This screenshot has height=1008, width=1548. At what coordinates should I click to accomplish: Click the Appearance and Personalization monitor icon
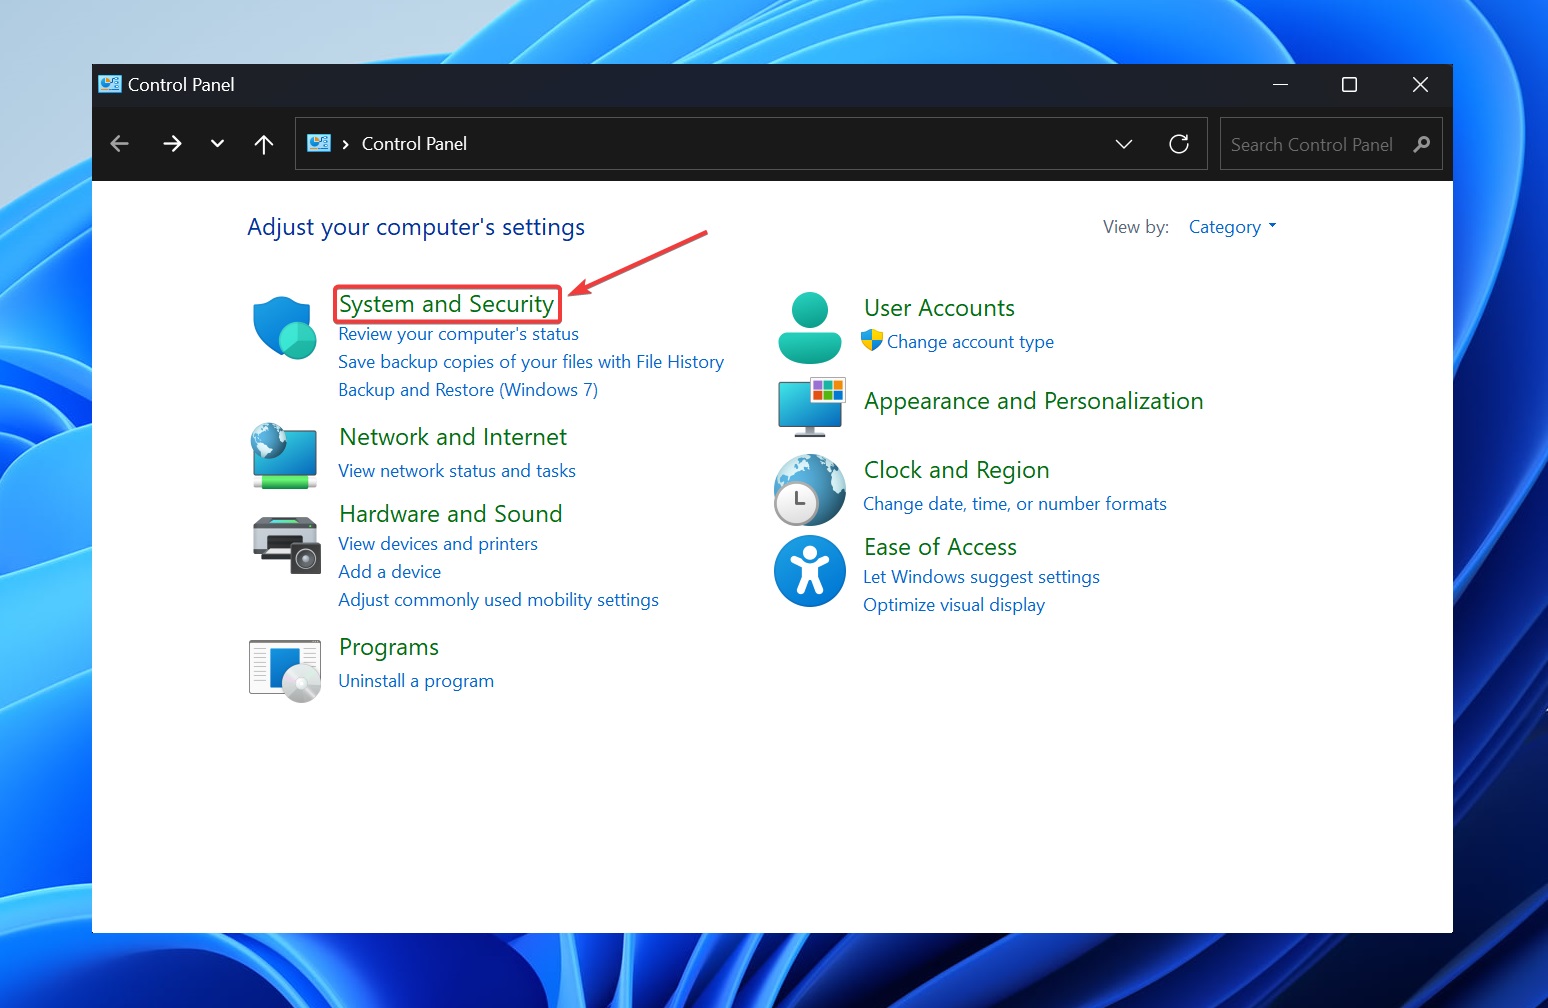click(811, 406)
